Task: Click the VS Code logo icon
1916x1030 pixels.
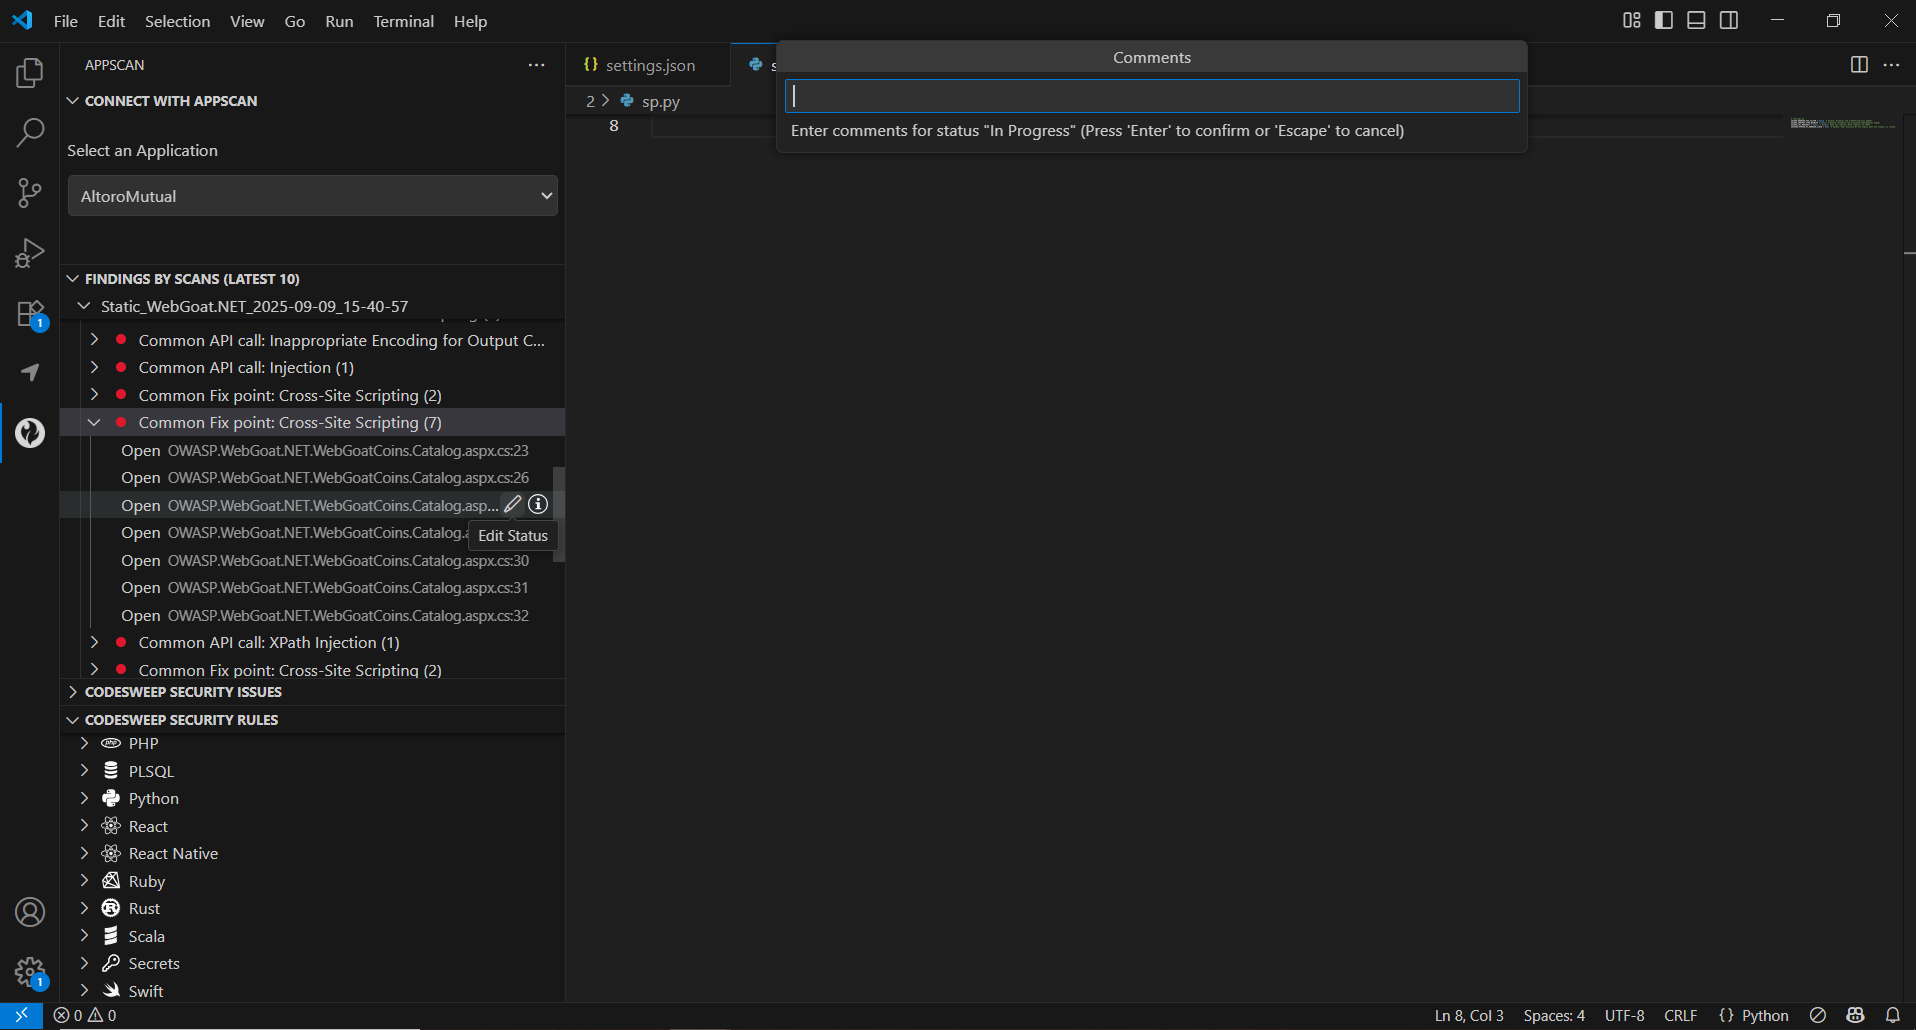Action: point(22,21)
